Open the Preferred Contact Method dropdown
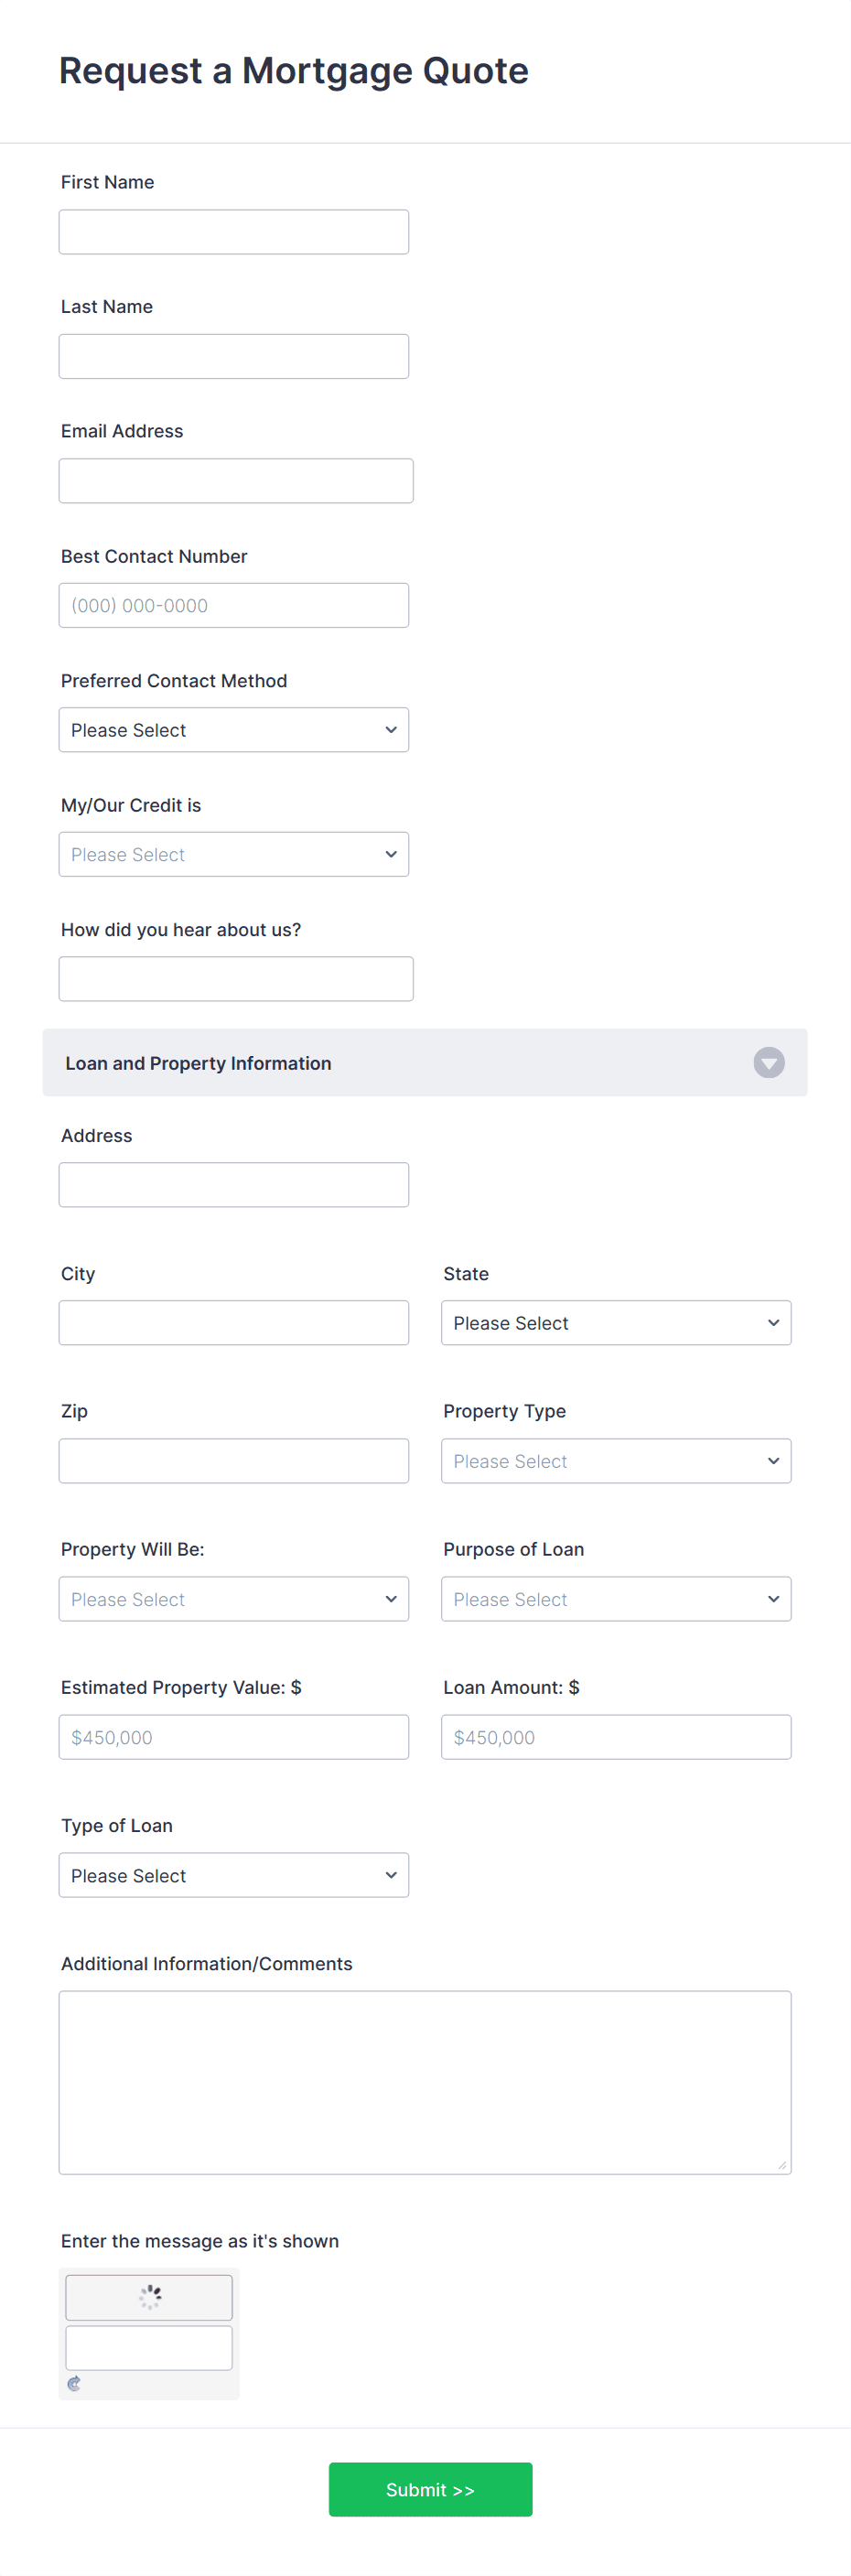The width and height of the screenshot is (851, 2576). pyautogui.click(x=233, y=729)
